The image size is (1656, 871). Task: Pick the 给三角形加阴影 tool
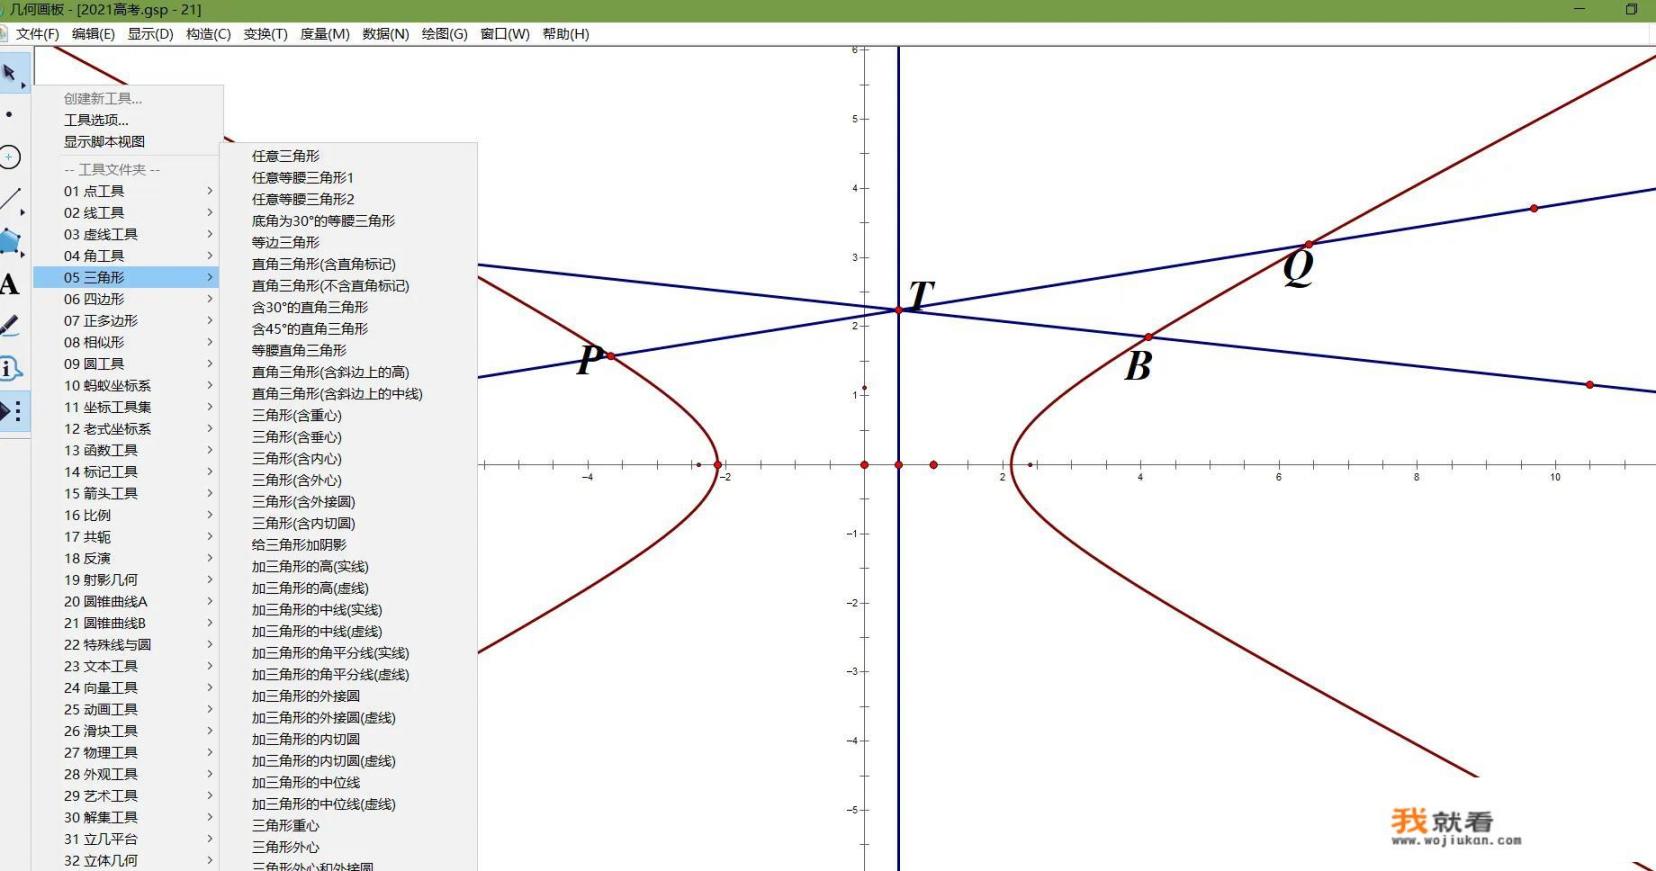coord(299,545)
